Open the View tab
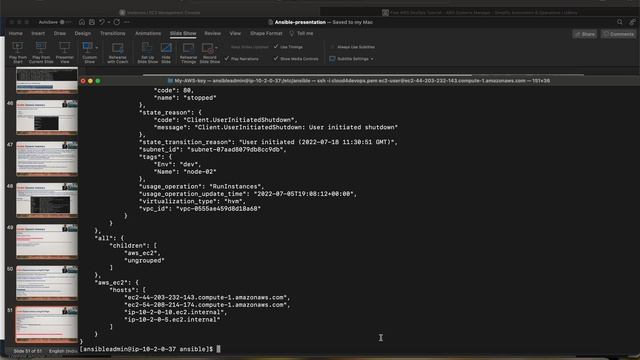The image size is (640, 360). (235, 33)
